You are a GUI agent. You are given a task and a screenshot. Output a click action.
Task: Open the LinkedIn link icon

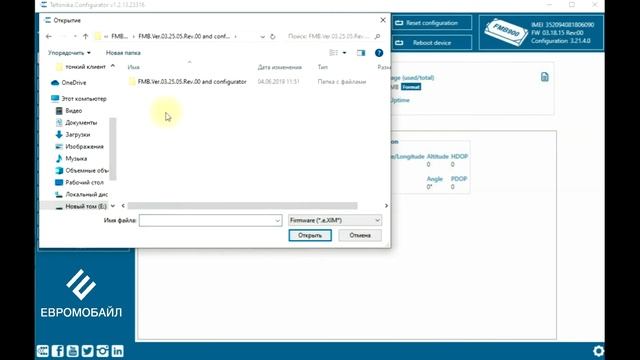118,351
